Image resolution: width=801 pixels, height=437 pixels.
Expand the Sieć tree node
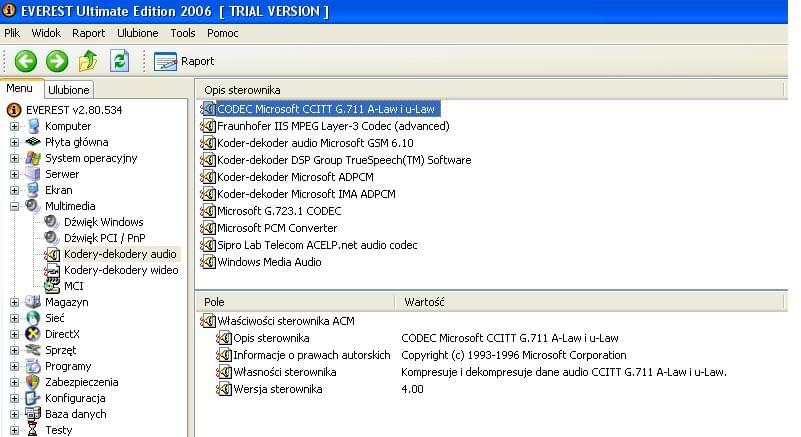click(x=14, y=318)
